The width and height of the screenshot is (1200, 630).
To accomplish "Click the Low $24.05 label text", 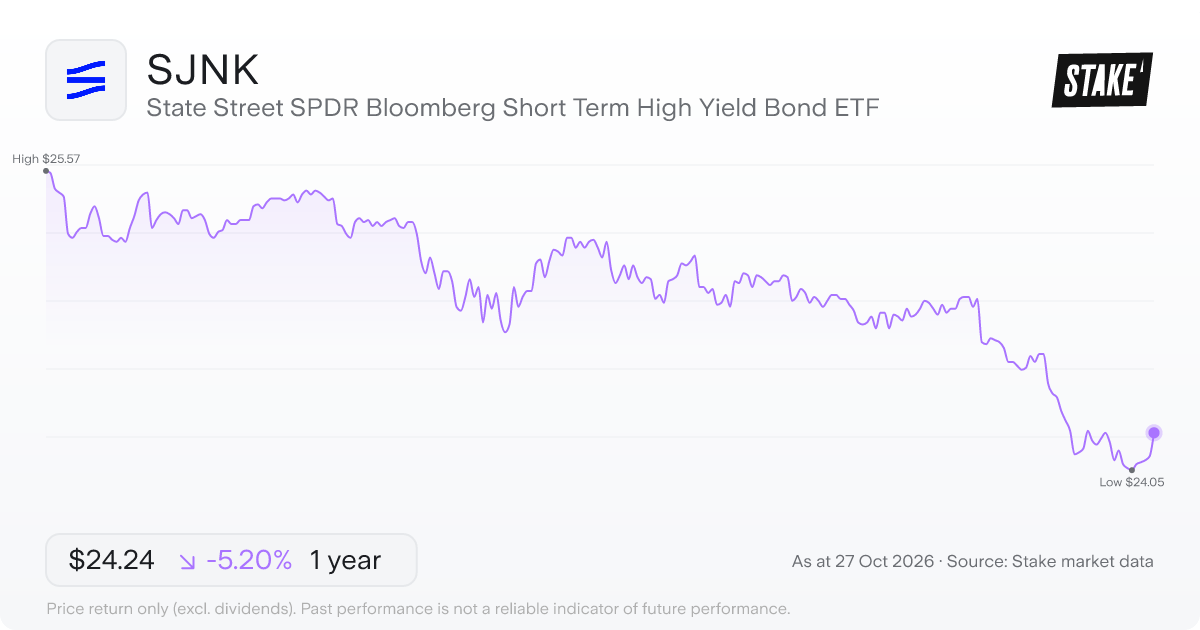I will [1131, 482].
